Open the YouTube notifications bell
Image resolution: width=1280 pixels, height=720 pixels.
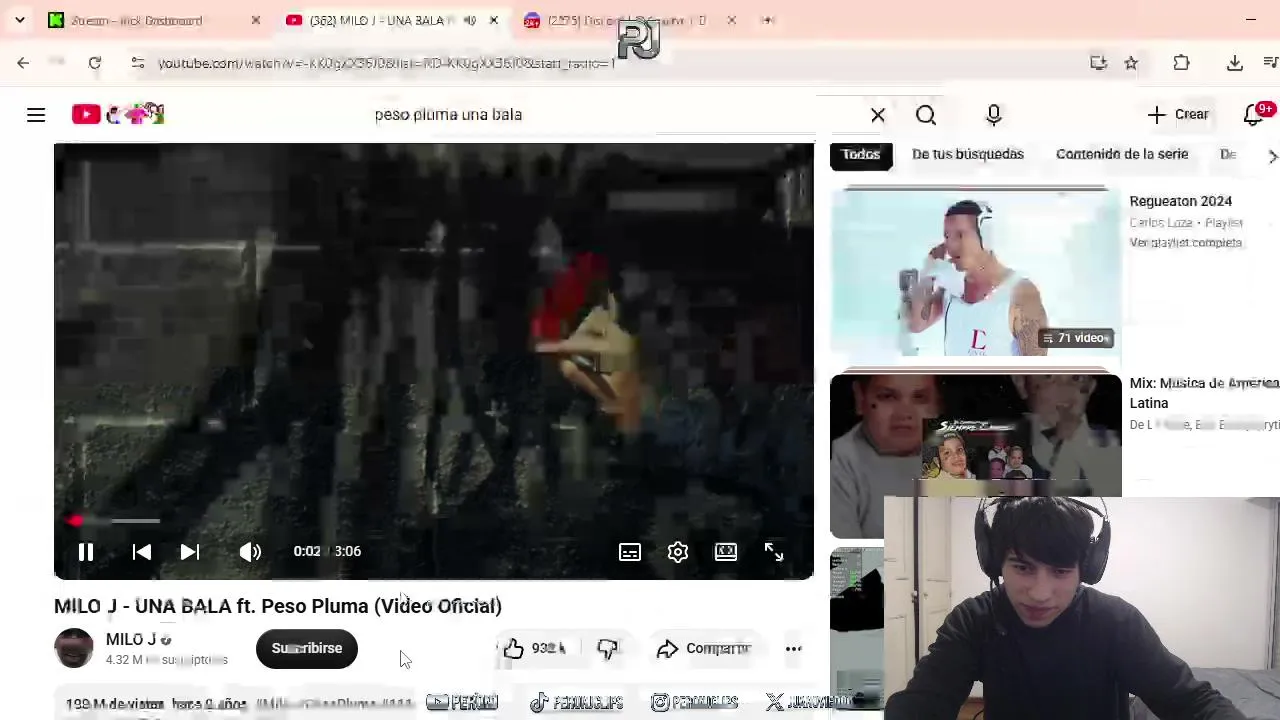tap(1254, 115)
